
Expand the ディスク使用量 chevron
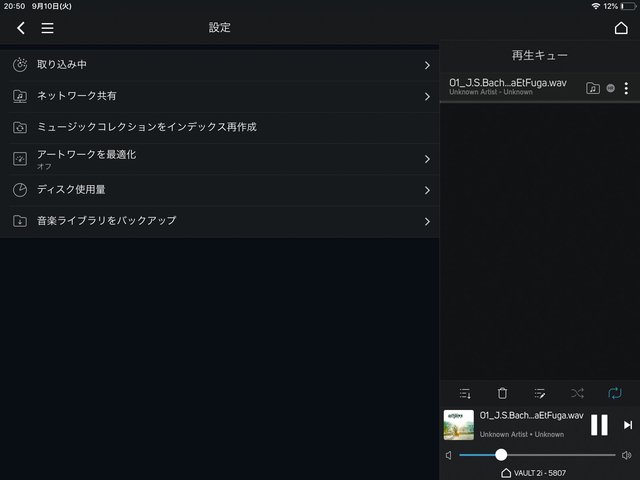point(427,190)
